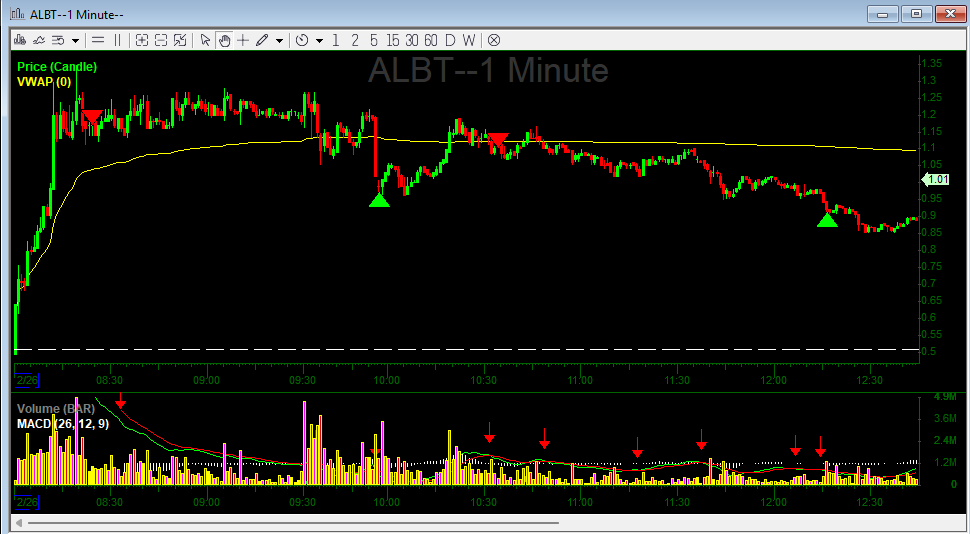The width and height of the screenshot is (970, 534).
Task: Switch to 5 minute timeframe
Action: 374,40
